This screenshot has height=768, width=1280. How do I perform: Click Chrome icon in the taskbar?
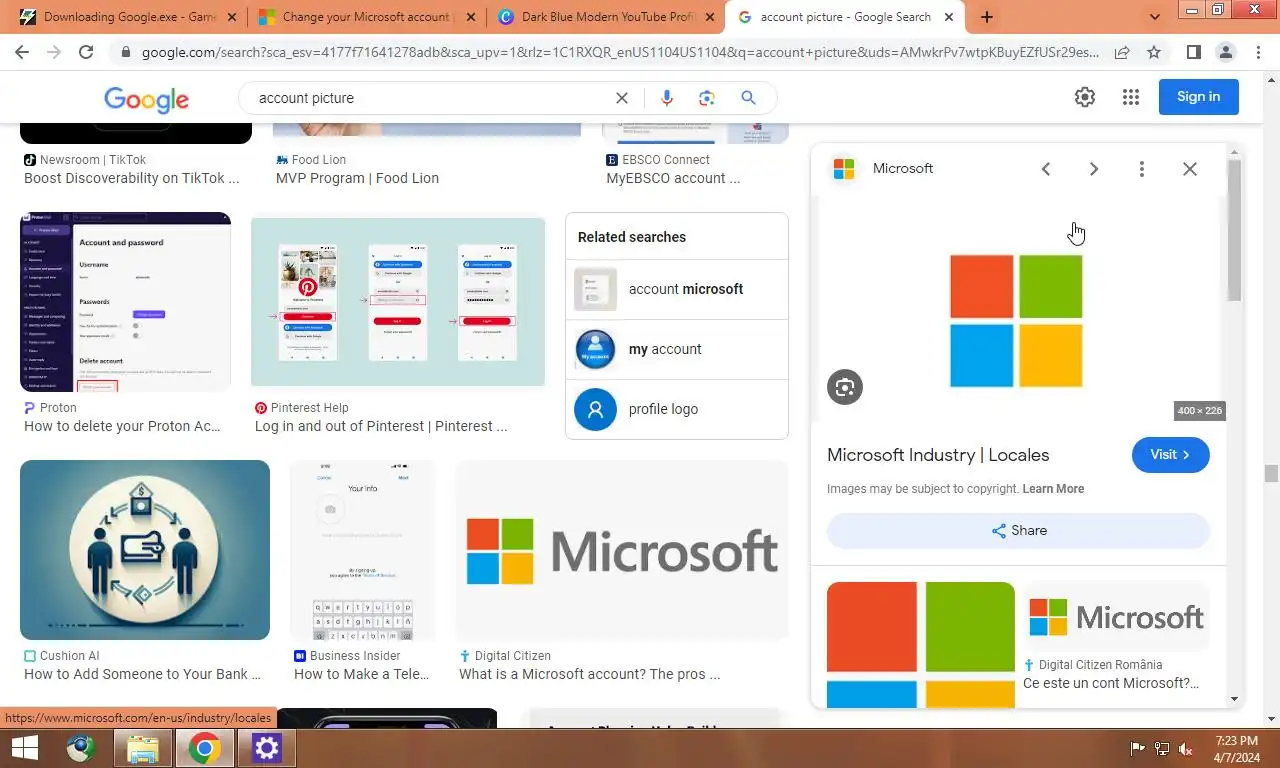205,748
